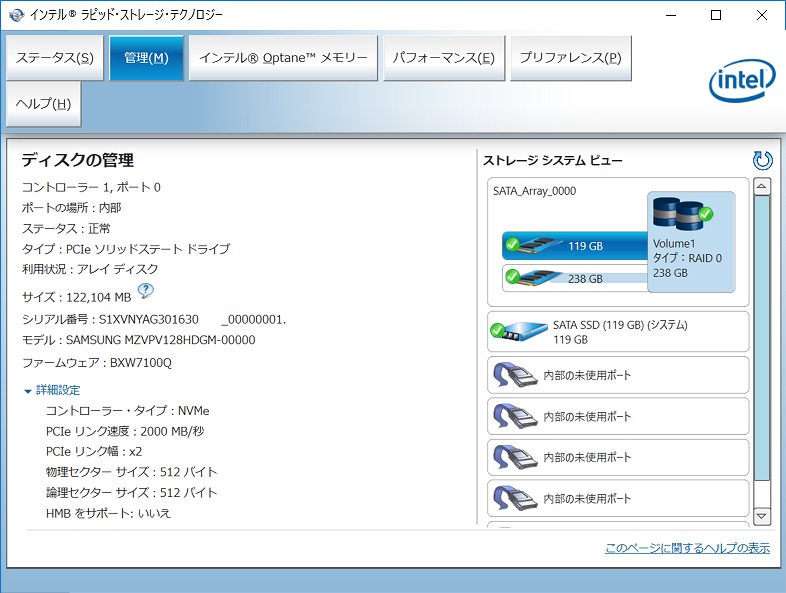The width and height of the screenshot is (786, 593).
Task: Select the Volume1 RAID 0 volume icon
Action: click(x=691, y=242)
